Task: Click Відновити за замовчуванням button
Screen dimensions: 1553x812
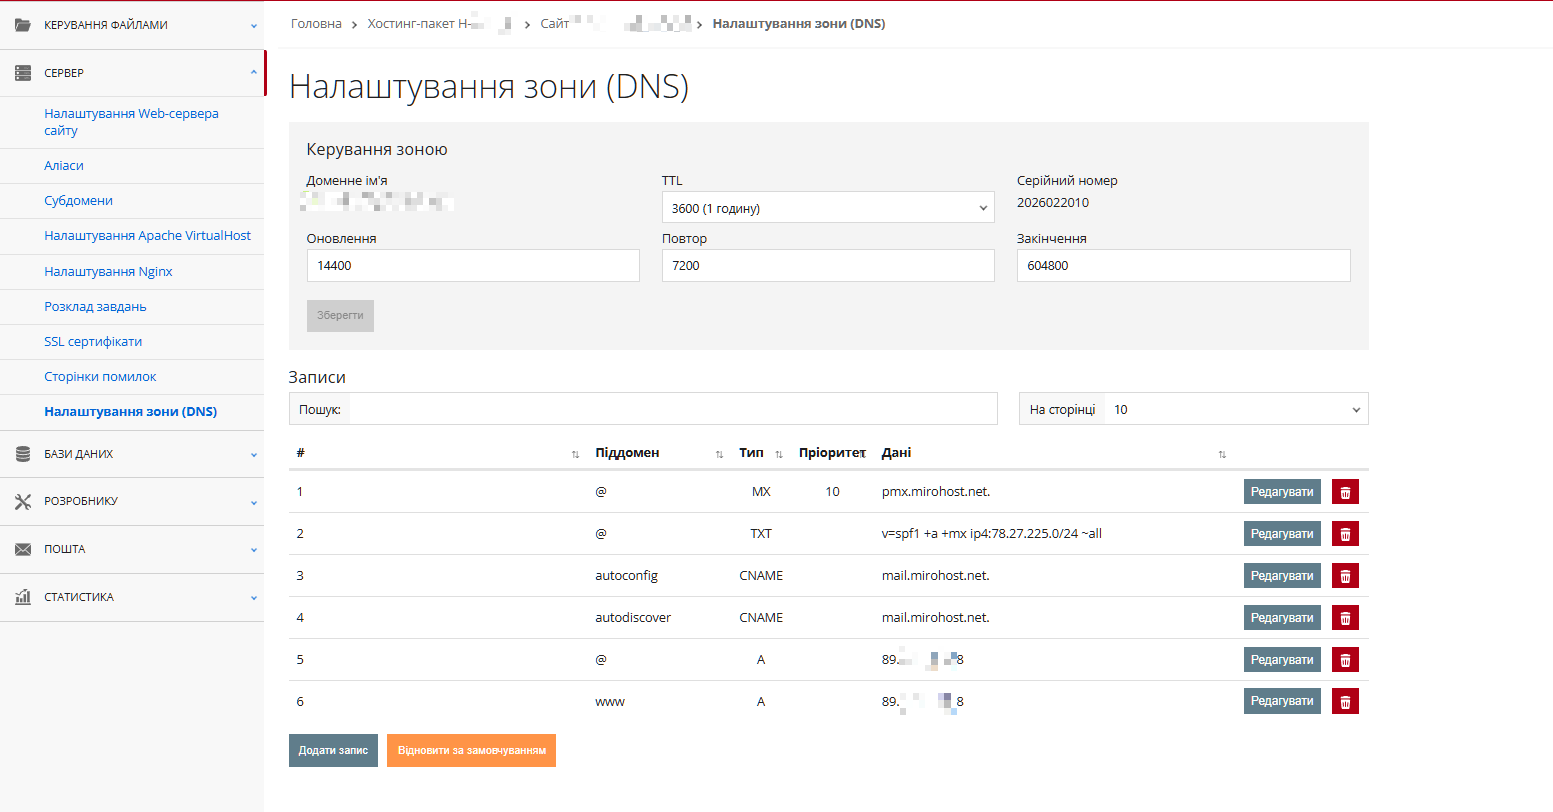Action: [471, 748]
